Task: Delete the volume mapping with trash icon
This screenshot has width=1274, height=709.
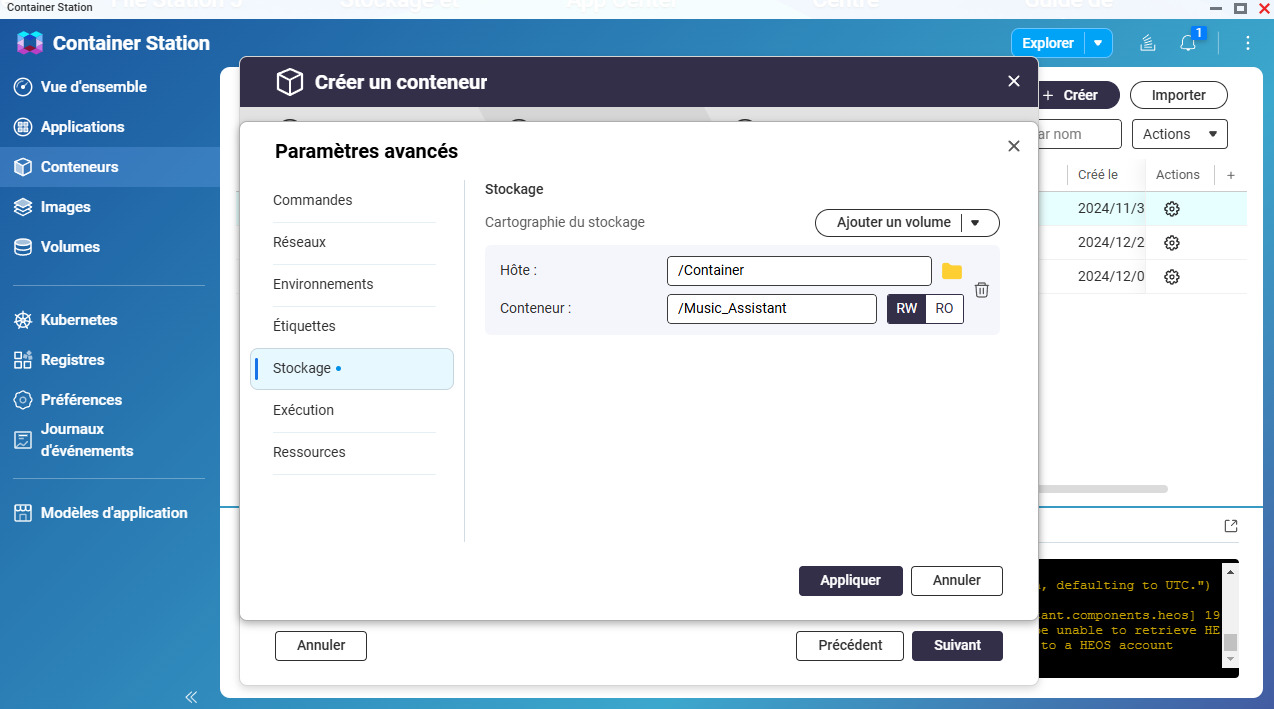Action: click(x=982, y=290)
